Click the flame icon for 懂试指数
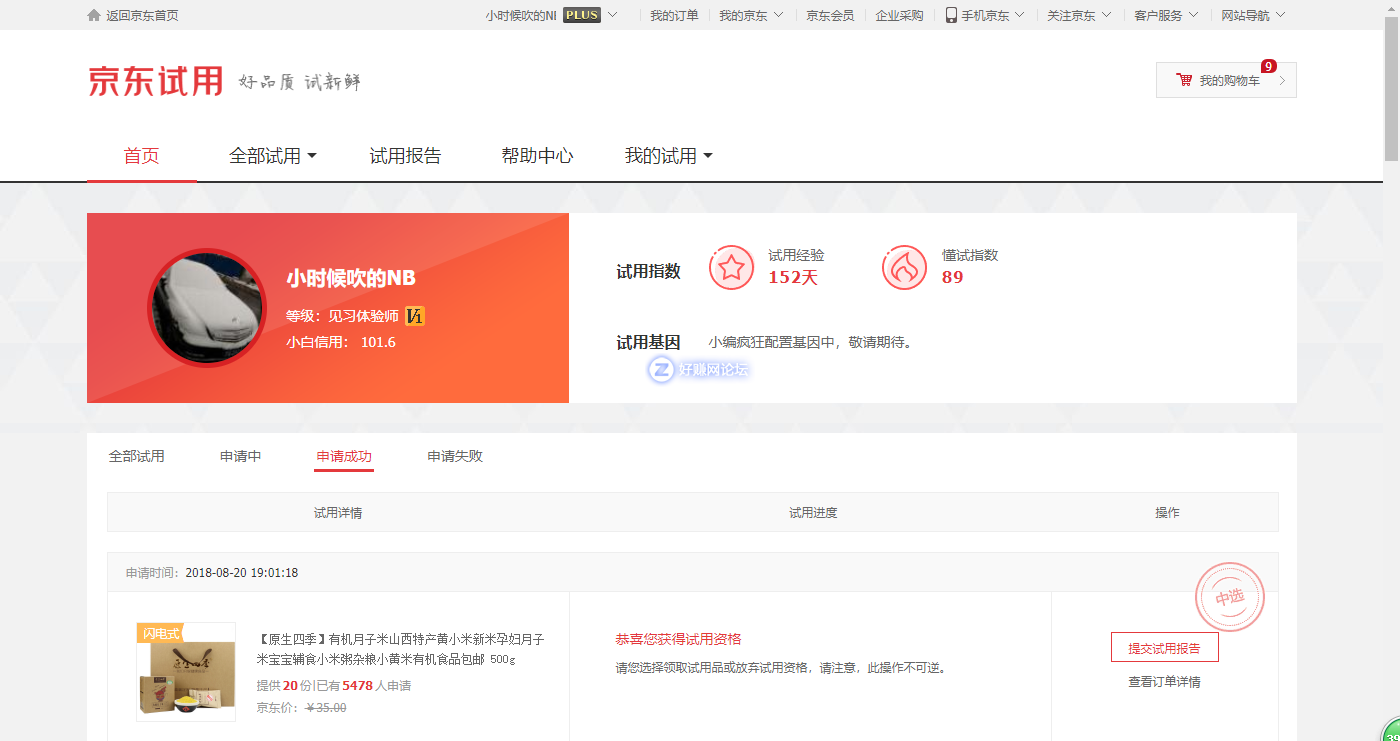 click(x=904, y=267)
